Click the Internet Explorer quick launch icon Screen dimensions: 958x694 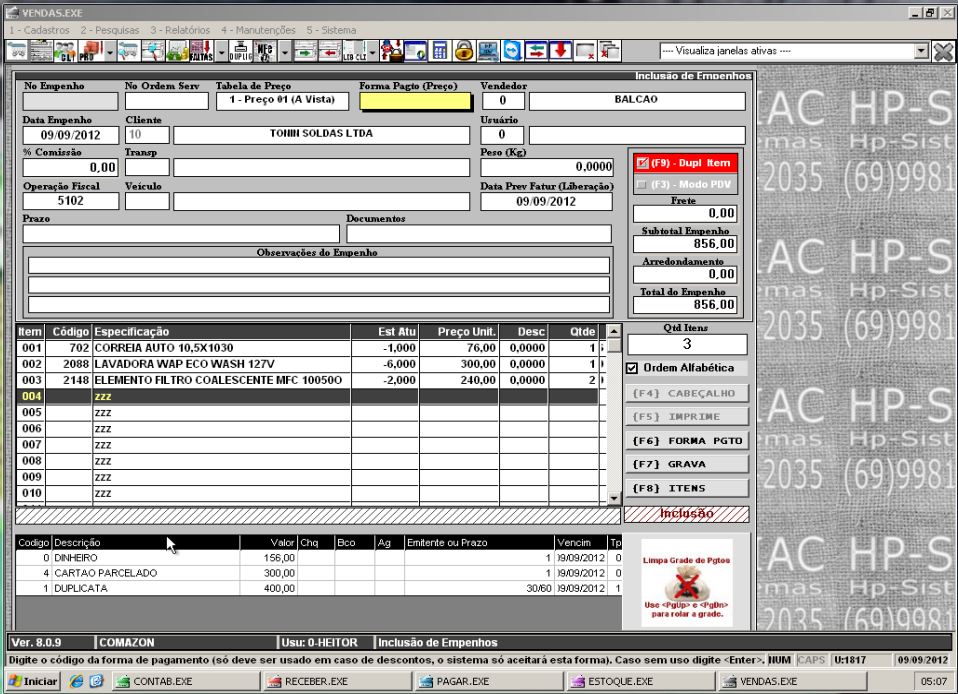point(76,681)
